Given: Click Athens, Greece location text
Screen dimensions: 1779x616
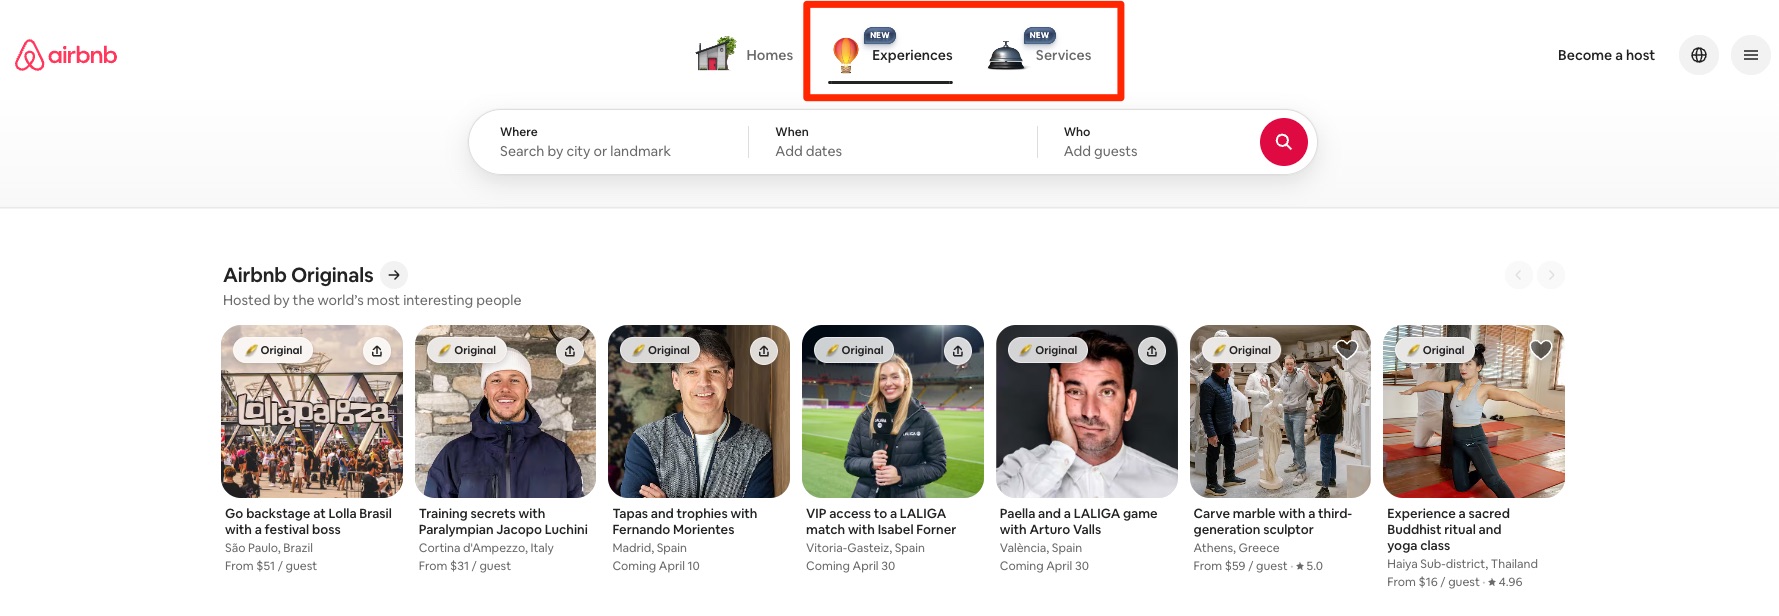Looking at the screenshot, I should pos(1236,548).
